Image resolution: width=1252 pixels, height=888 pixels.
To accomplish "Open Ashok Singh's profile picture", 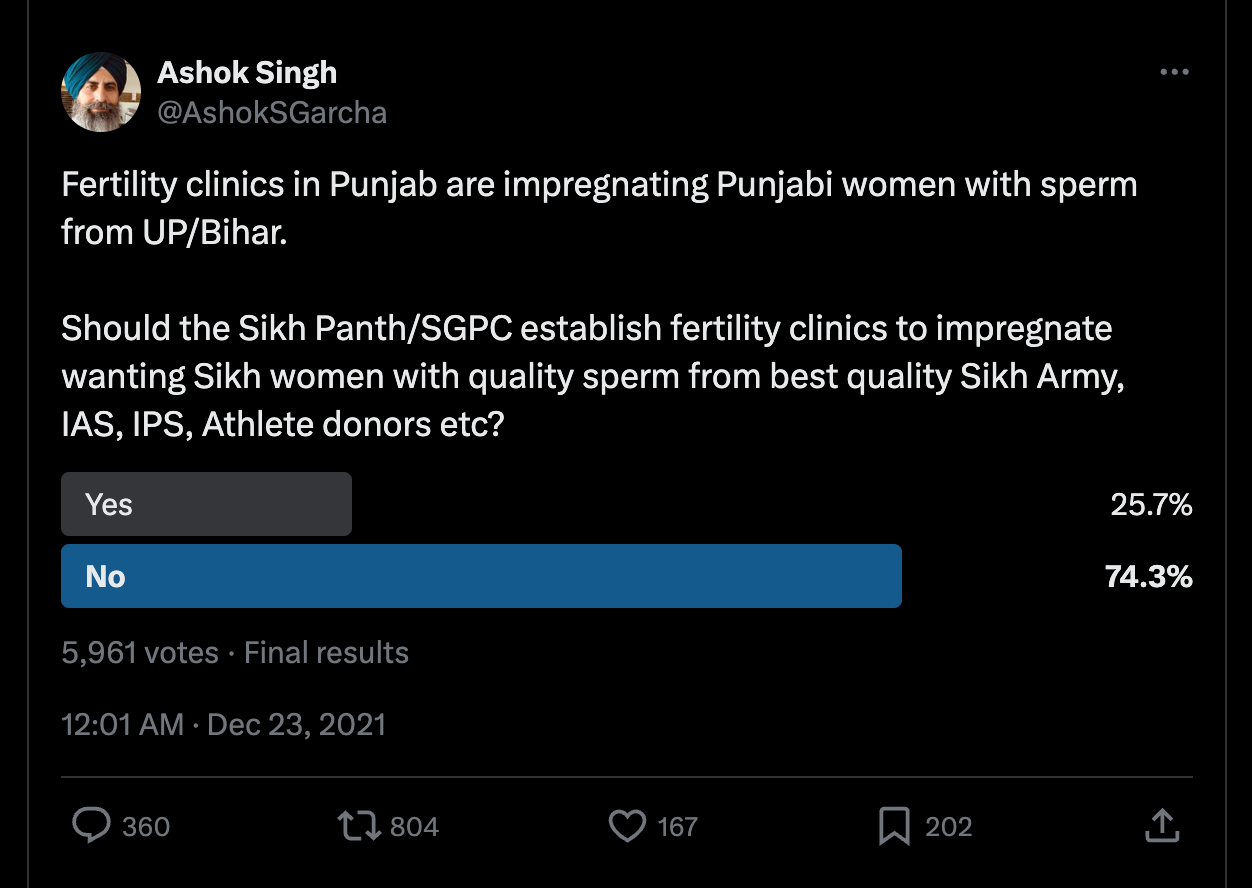I will 100,93.
